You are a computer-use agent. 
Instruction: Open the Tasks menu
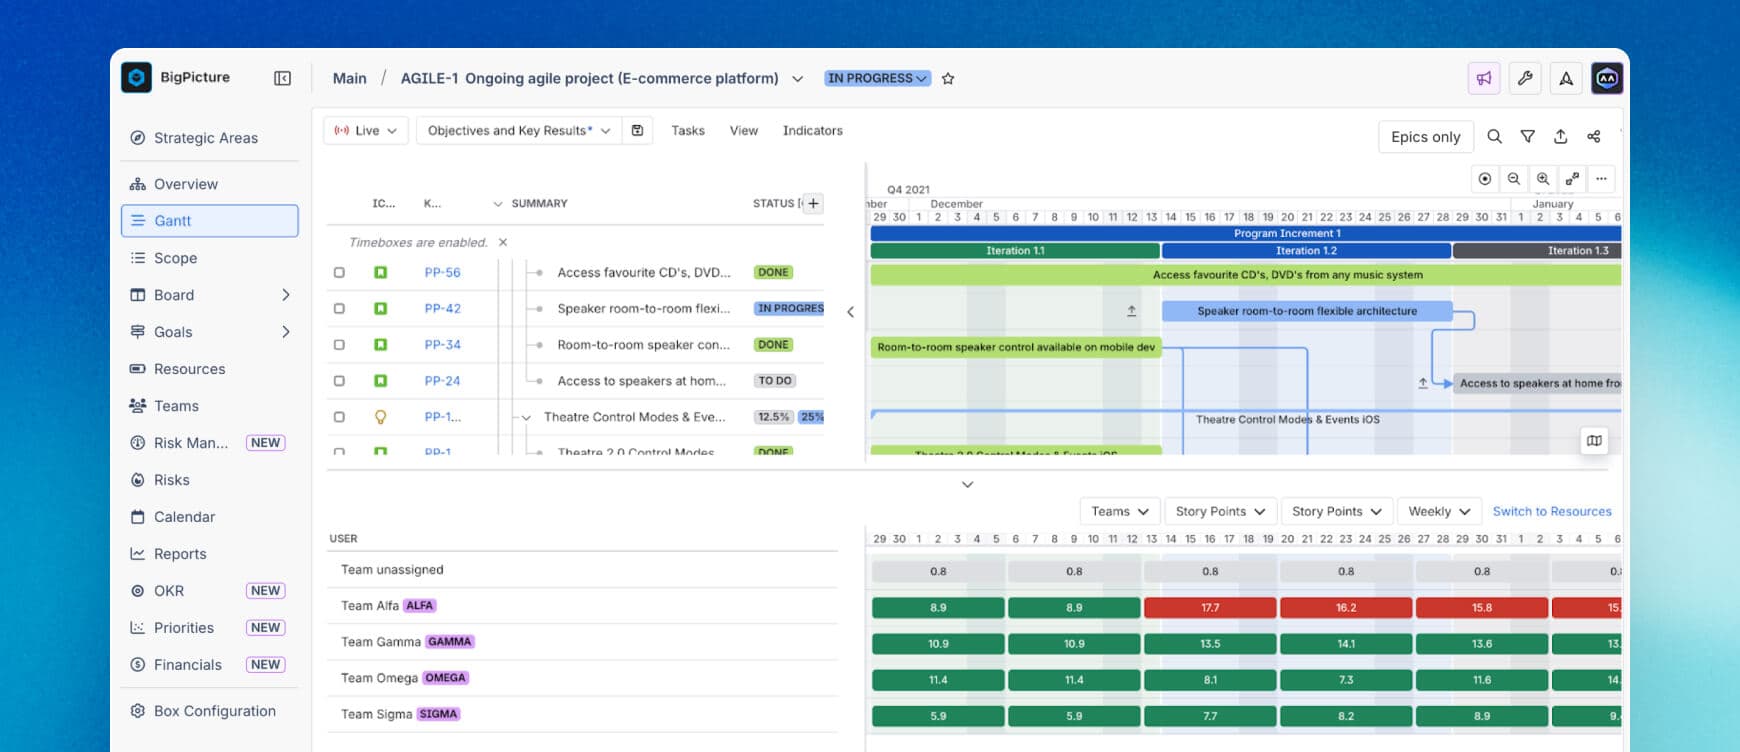pos(688,131)
